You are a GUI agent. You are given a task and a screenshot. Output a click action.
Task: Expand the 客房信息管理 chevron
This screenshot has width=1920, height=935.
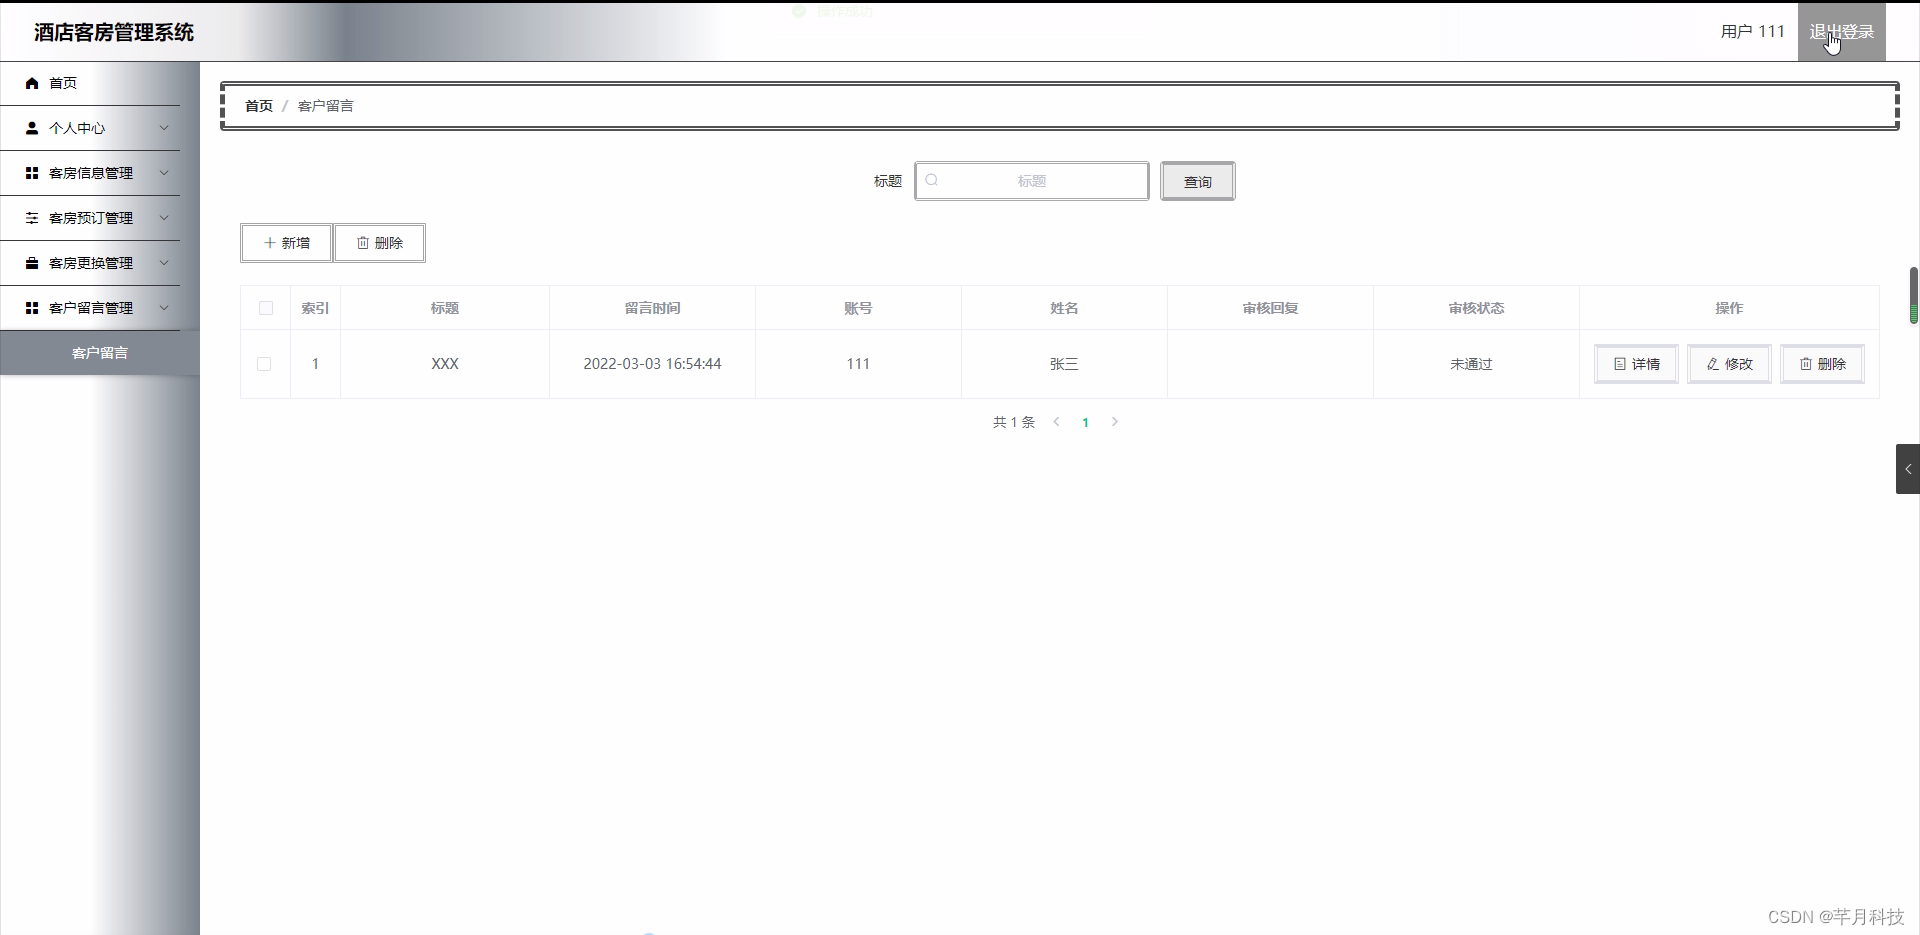[x=164, y=173]
